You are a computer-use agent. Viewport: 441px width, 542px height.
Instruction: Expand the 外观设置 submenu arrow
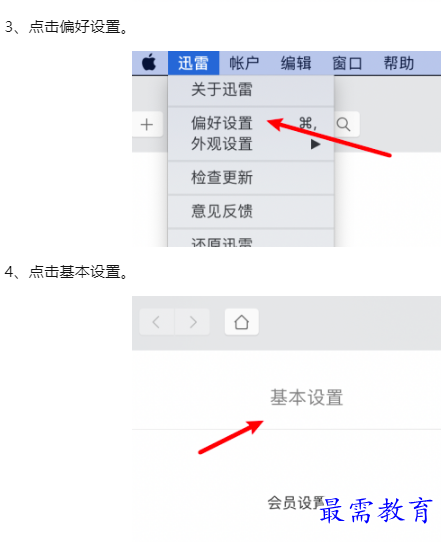[315, 144]
